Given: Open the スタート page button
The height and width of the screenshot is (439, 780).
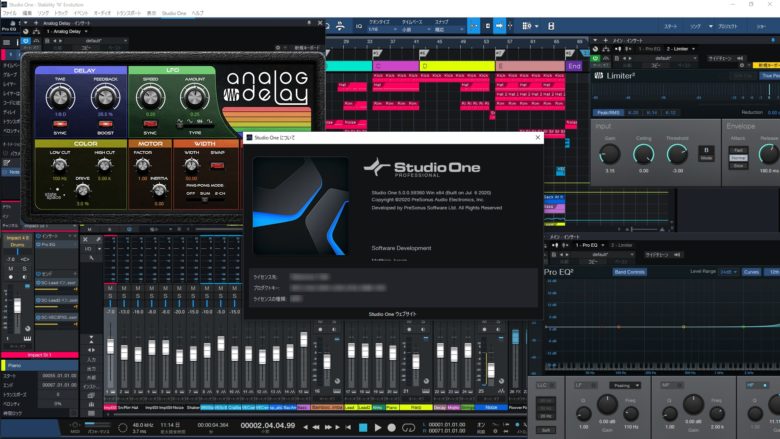Looking at the screenshot, I should pos(670,26).
